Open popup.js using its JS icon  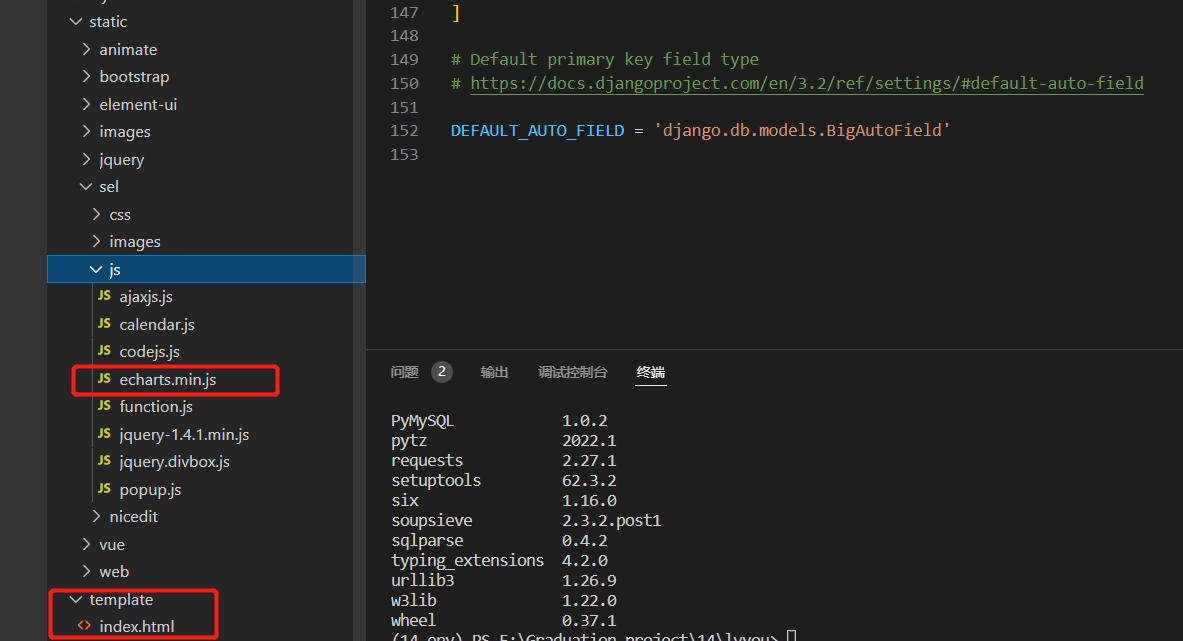point(104,489)
